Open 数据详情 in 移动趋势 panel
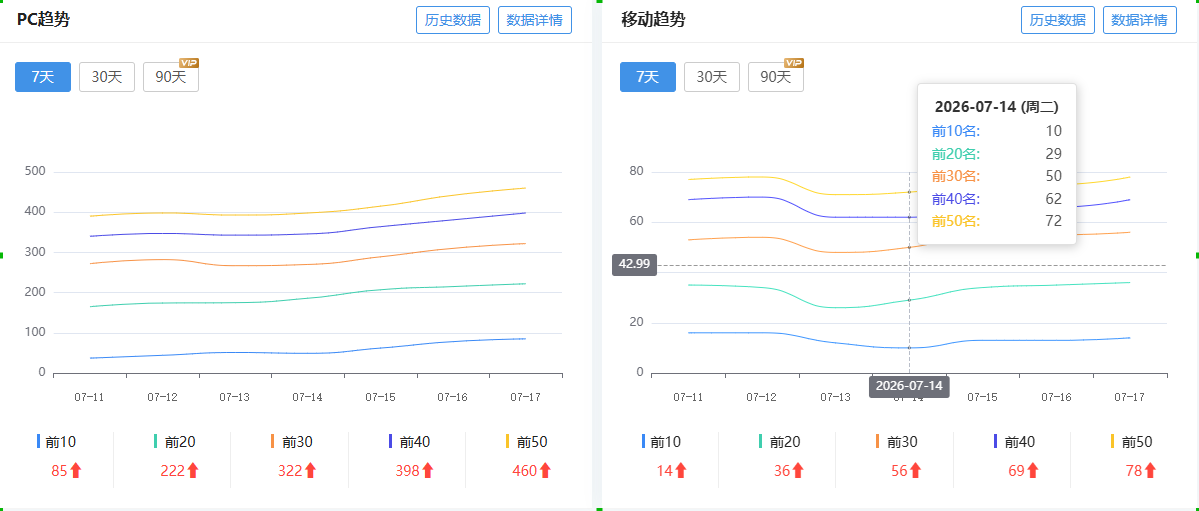The height and width of the screenshot is (511, 1199). tap(1139, 20)
